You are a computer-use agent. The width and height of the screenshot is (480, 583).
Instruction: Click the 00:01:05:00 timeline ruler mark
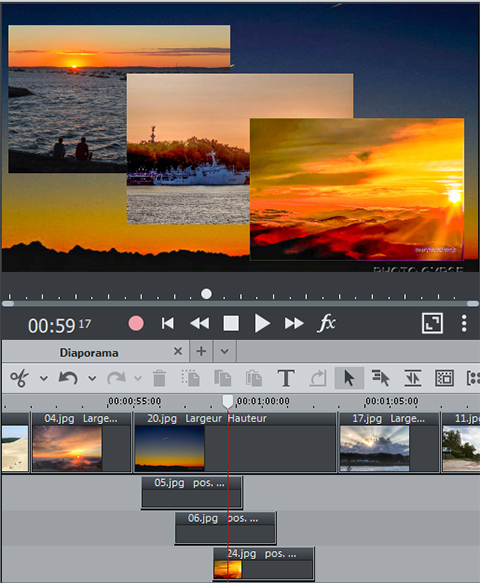coord(392,401)
